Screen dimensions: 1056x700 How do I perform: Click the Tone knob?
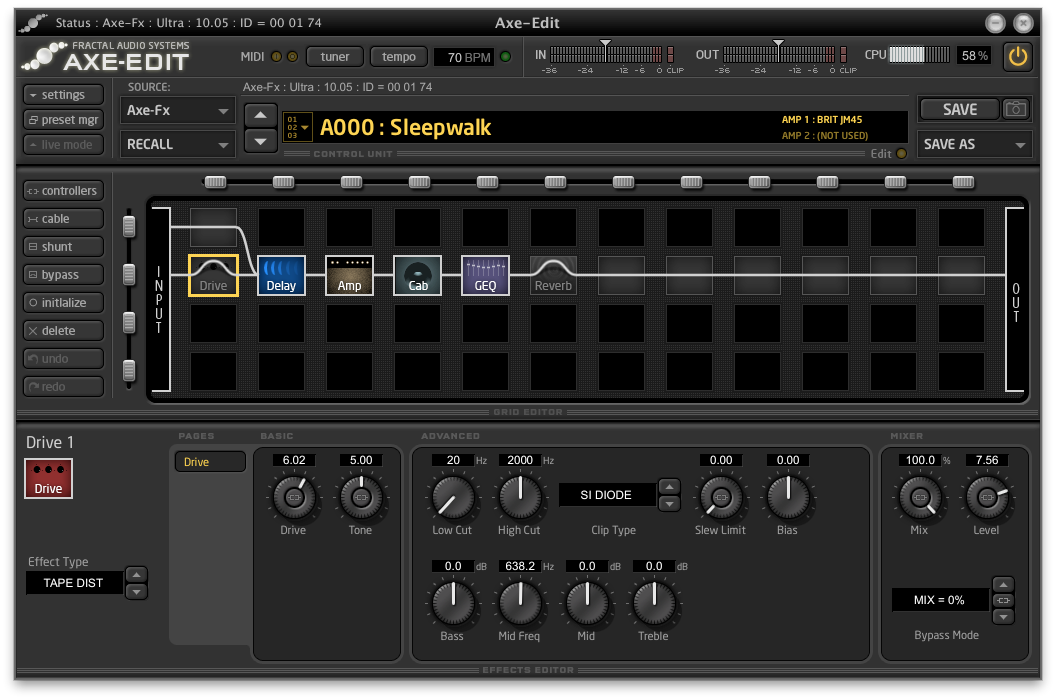(x=361, y=497)
